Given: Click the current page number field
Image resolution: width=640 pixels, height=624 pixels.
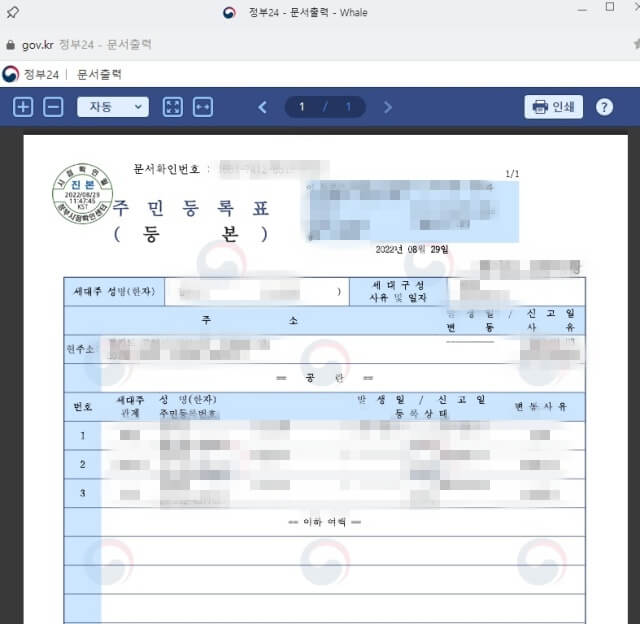Looking at the screenshot, I should click(302, 107).
